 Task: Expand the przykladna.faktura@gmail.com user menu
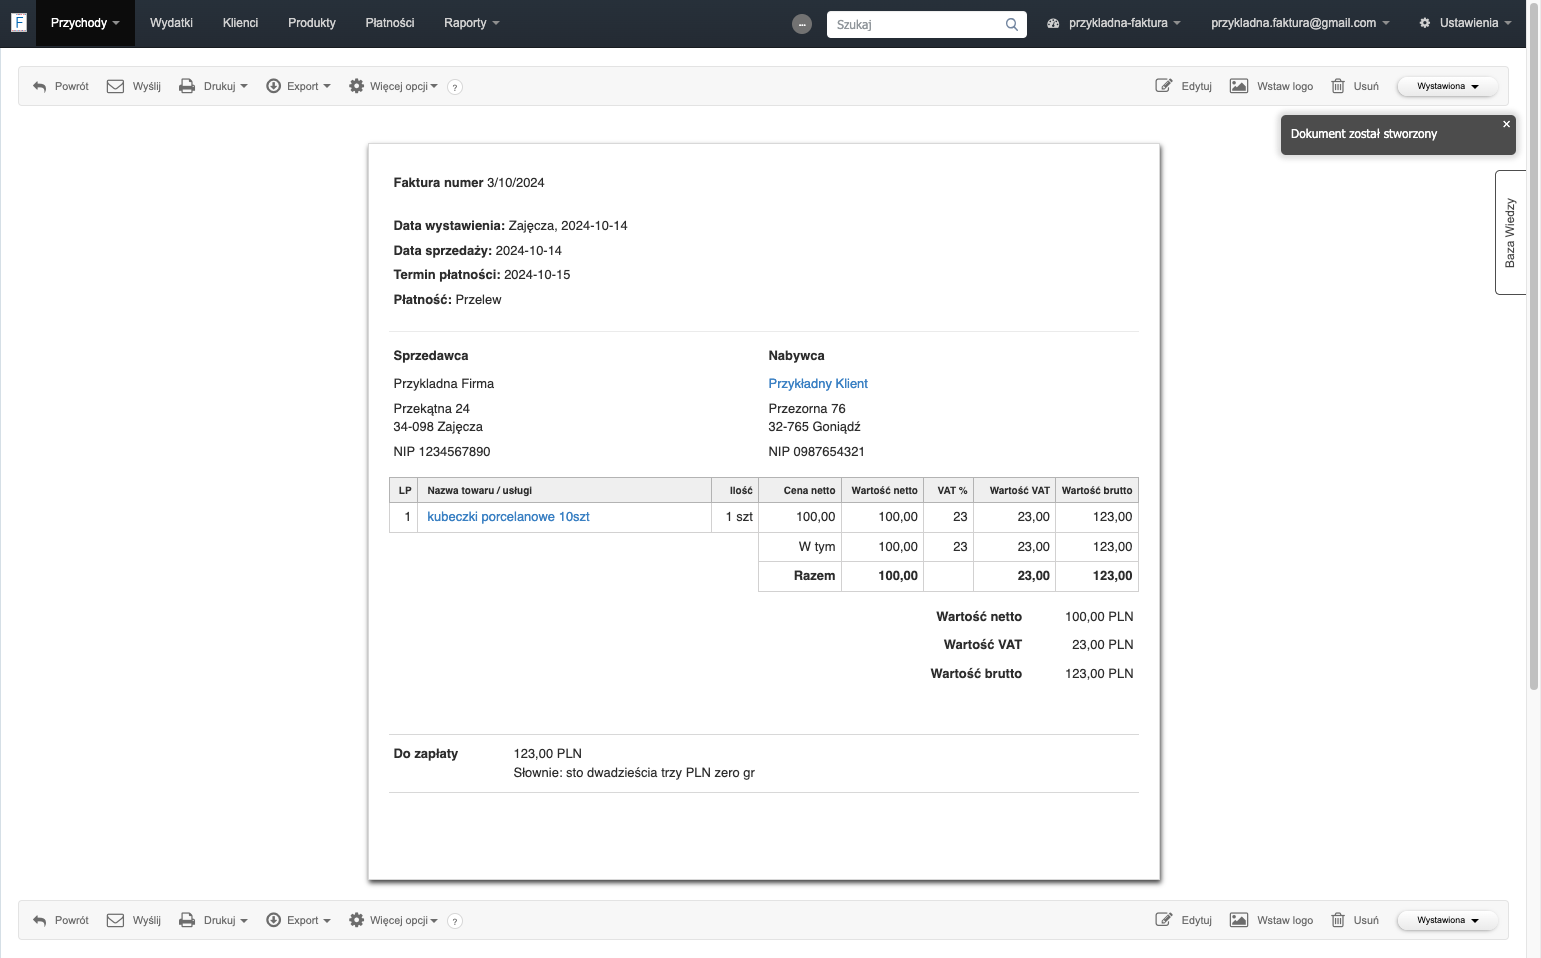point(1300,23)
